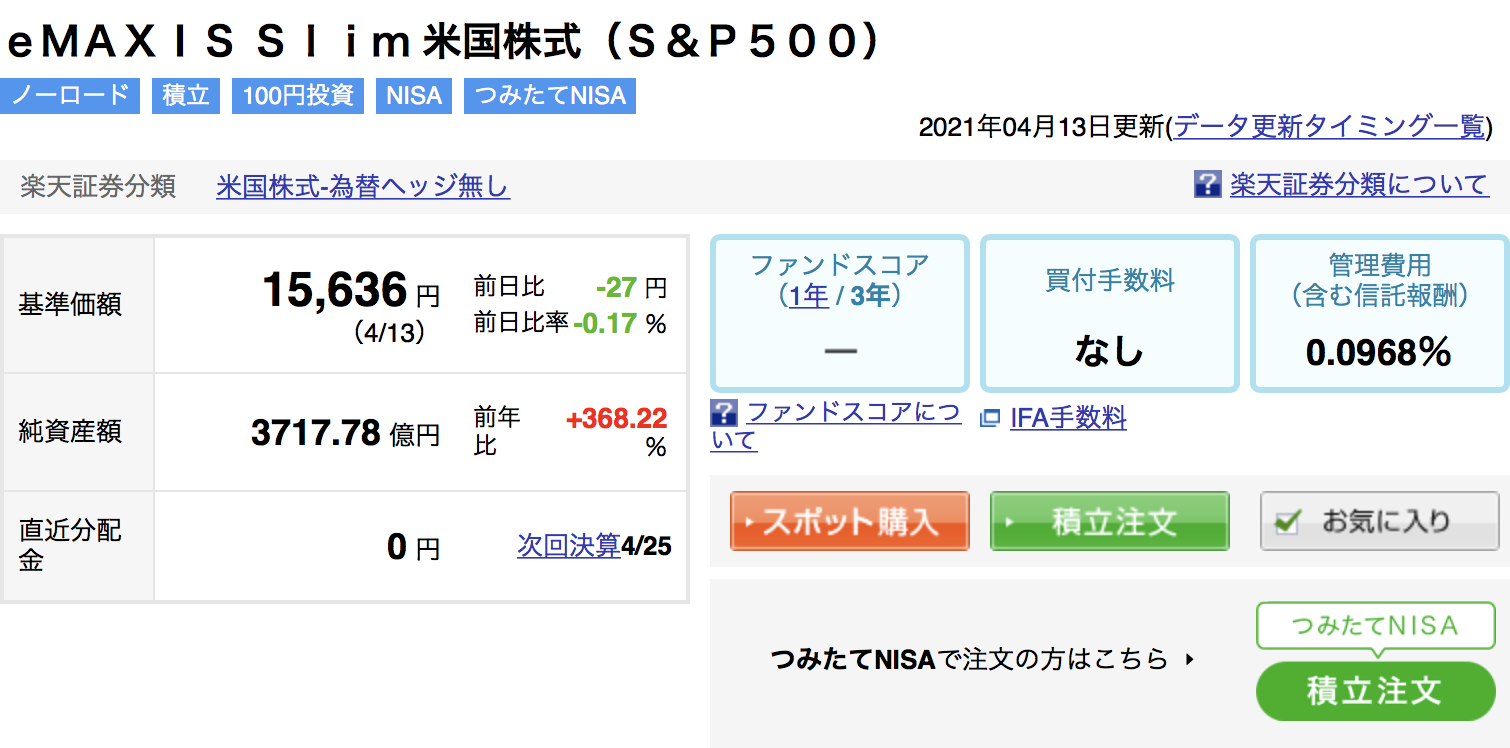Click the blue つみたてNISA tag
Screen dimensions: 1510x748
550,96
